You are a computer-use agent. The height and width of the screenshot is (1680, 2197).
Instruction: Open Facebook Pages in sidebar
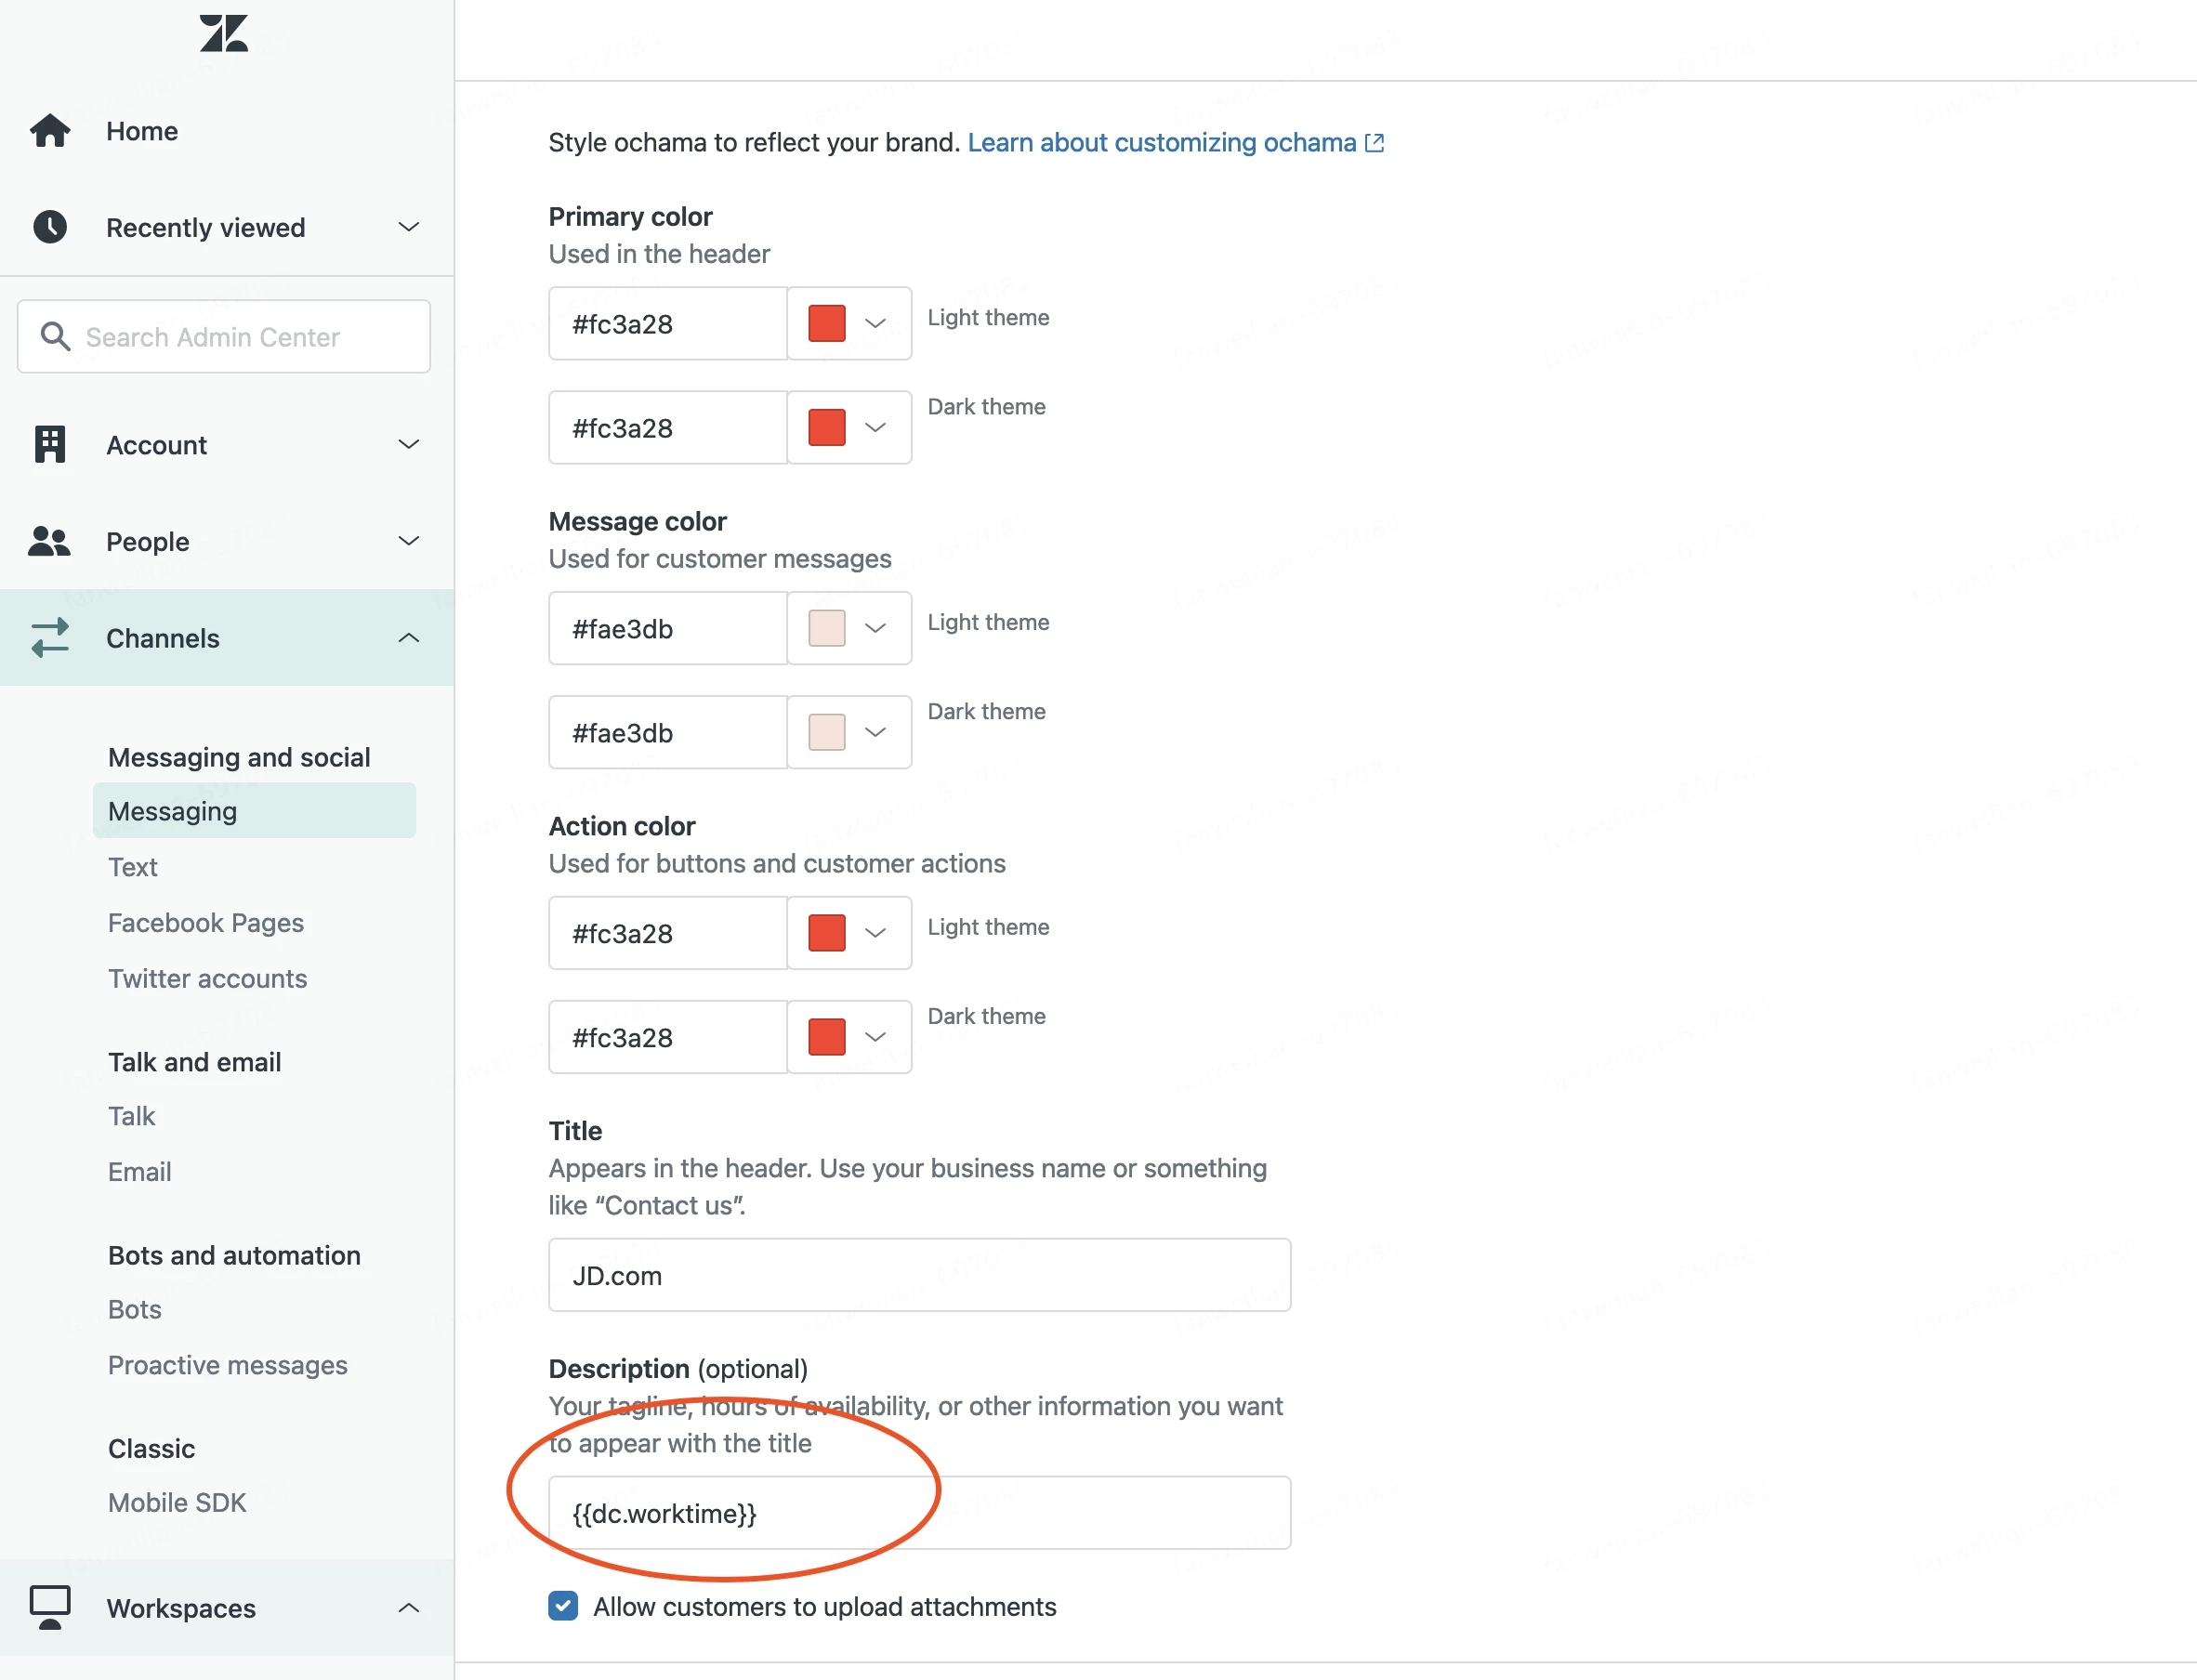pos(206,922)
